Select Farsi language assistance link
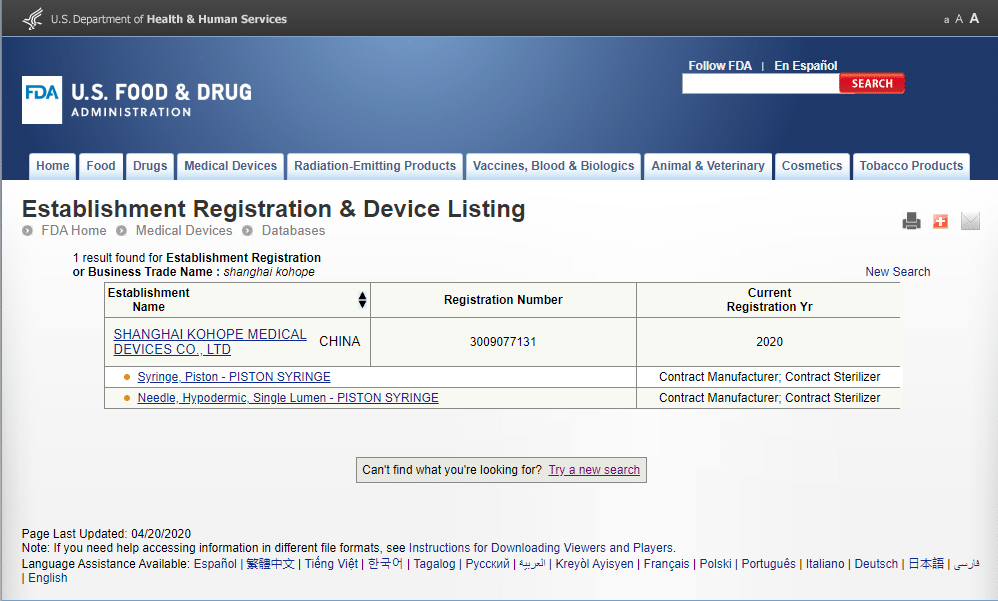The height and width of the screenshot is (601, 998). (966, 564)
